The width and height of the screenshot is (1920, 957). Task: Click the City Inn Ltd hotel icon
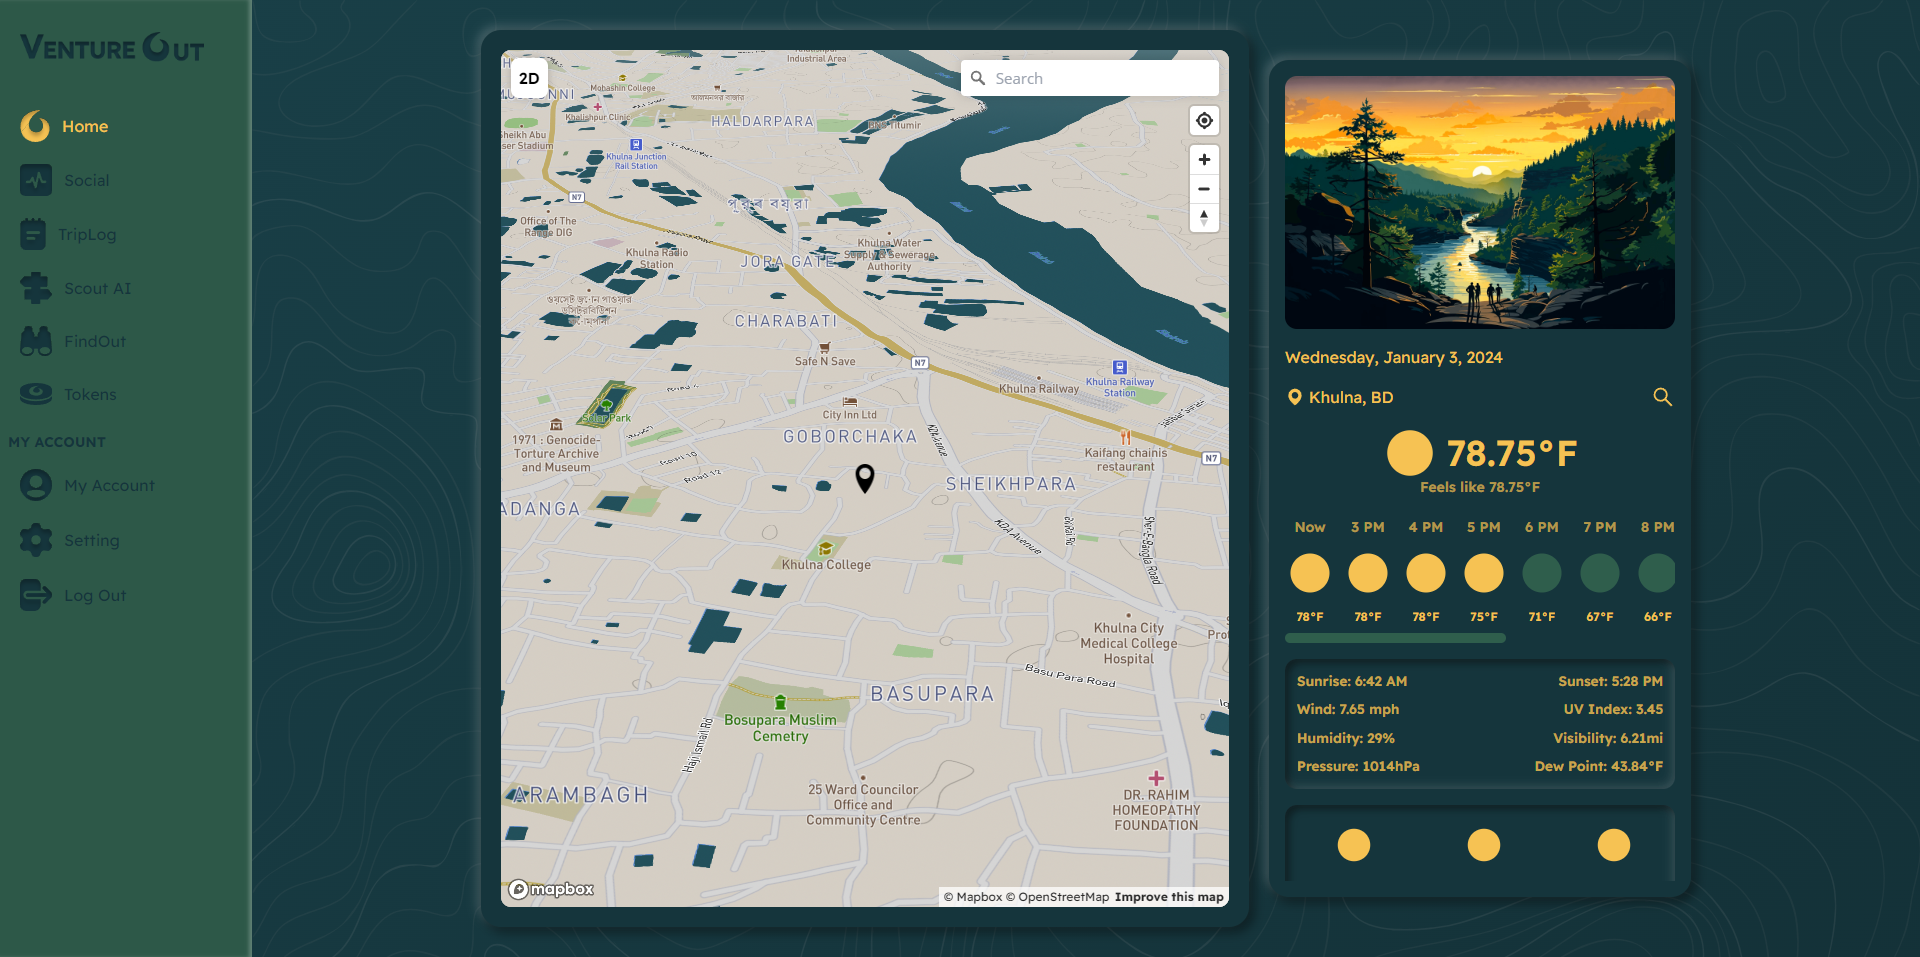pos(850,401)
